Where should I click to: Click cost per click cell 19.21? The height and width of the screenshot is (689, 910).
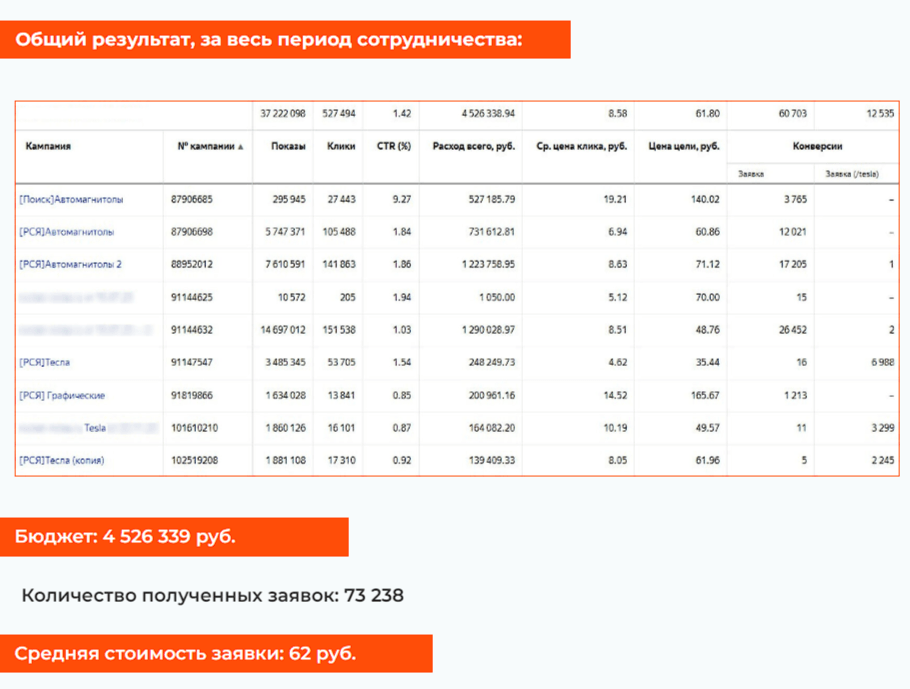615,199
